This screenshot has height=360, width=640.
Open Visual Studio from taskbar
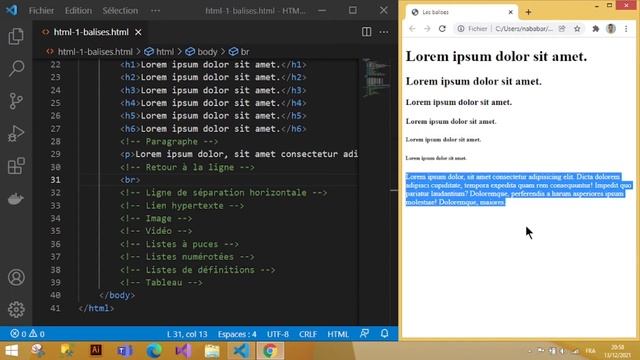tap(183, 351)
